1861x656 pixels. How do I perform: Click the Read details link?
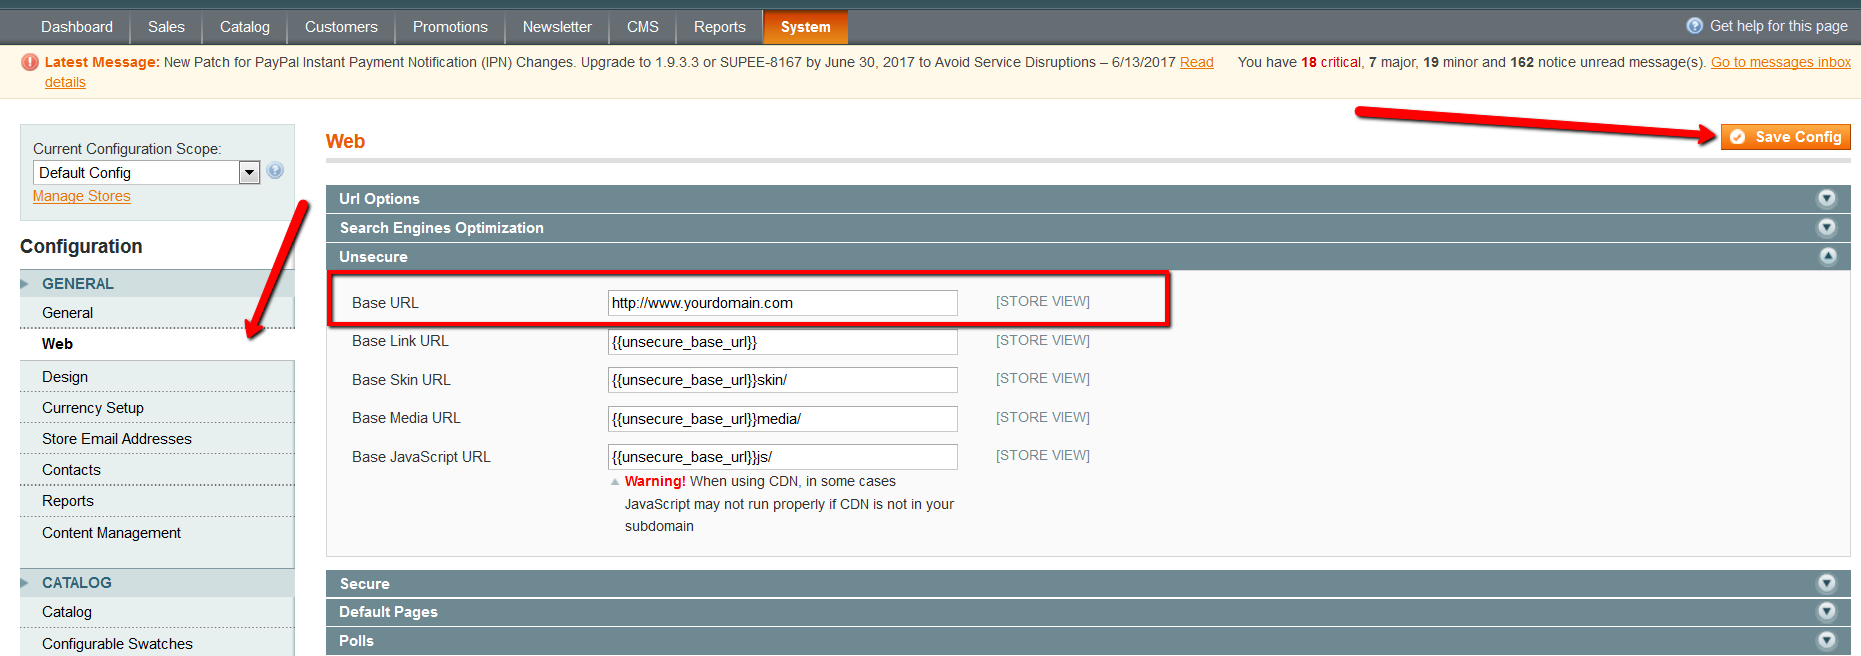click(x=1196, y=62)
